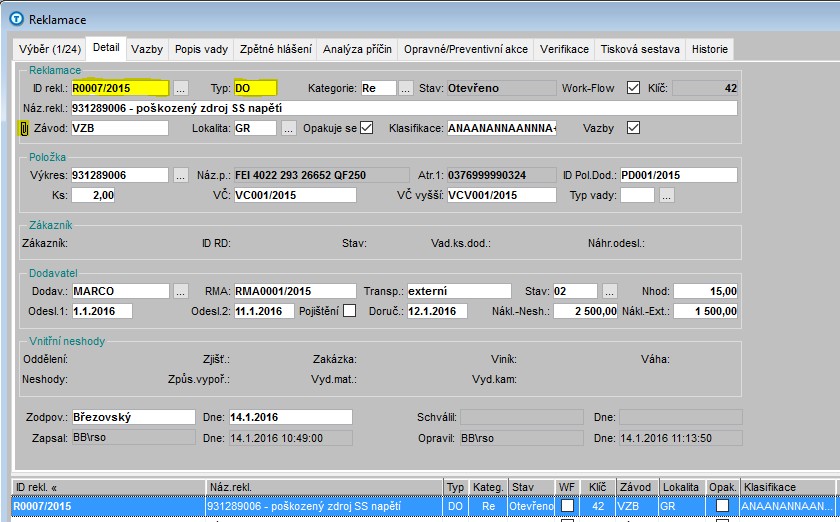Click the Typ column header
This screenshot has width=840, height=522.
tap(455, 487)
